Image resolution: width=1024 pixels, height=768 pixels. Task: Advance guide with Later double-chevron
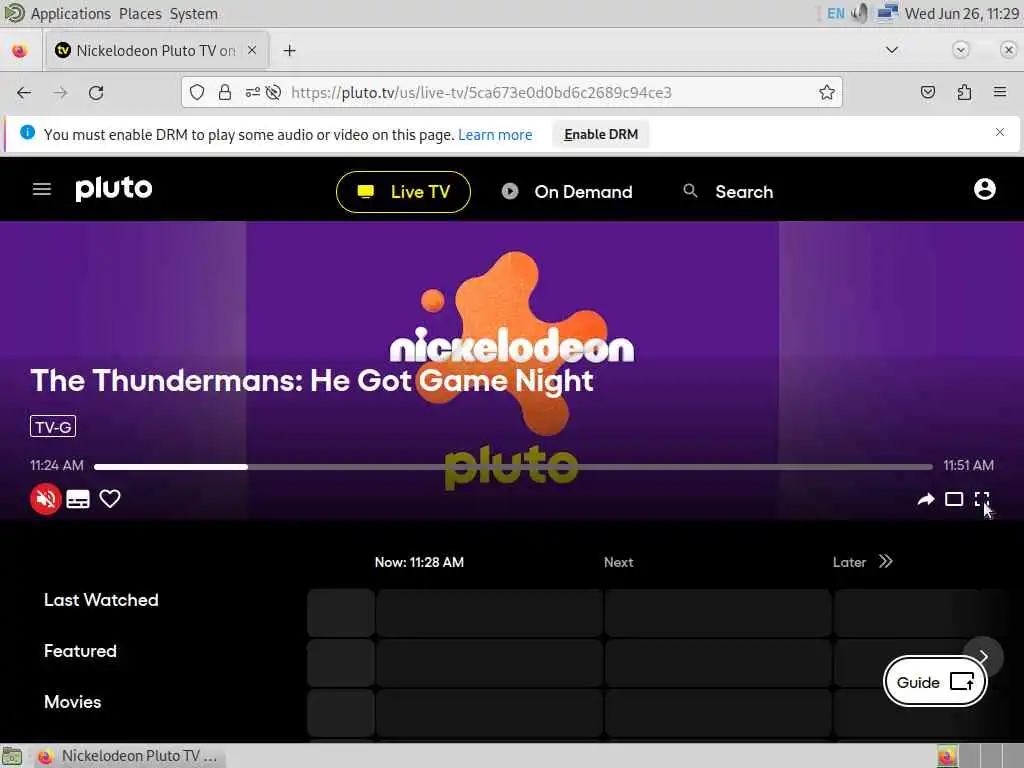pyautogui.click(x=885, y=562)
